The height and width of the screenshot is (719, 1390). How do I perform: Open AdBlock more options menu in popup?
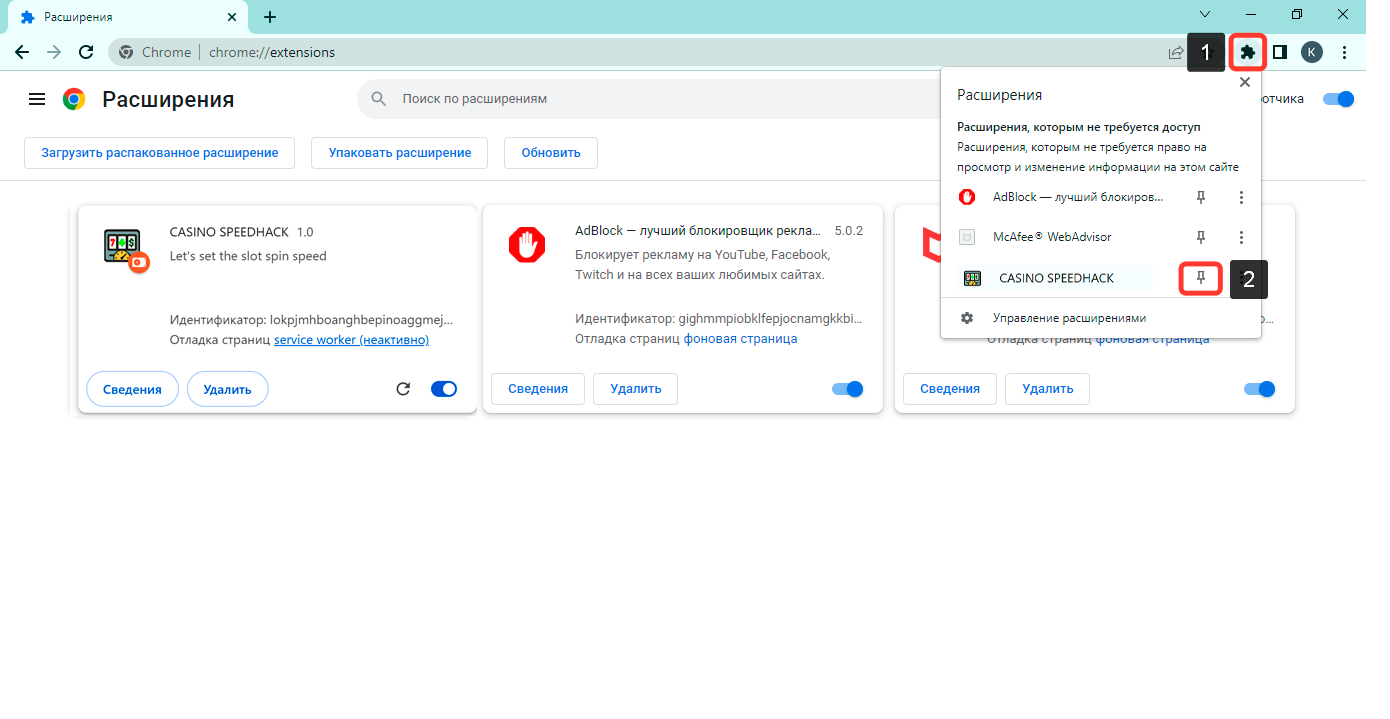[x=1241, y=198]
